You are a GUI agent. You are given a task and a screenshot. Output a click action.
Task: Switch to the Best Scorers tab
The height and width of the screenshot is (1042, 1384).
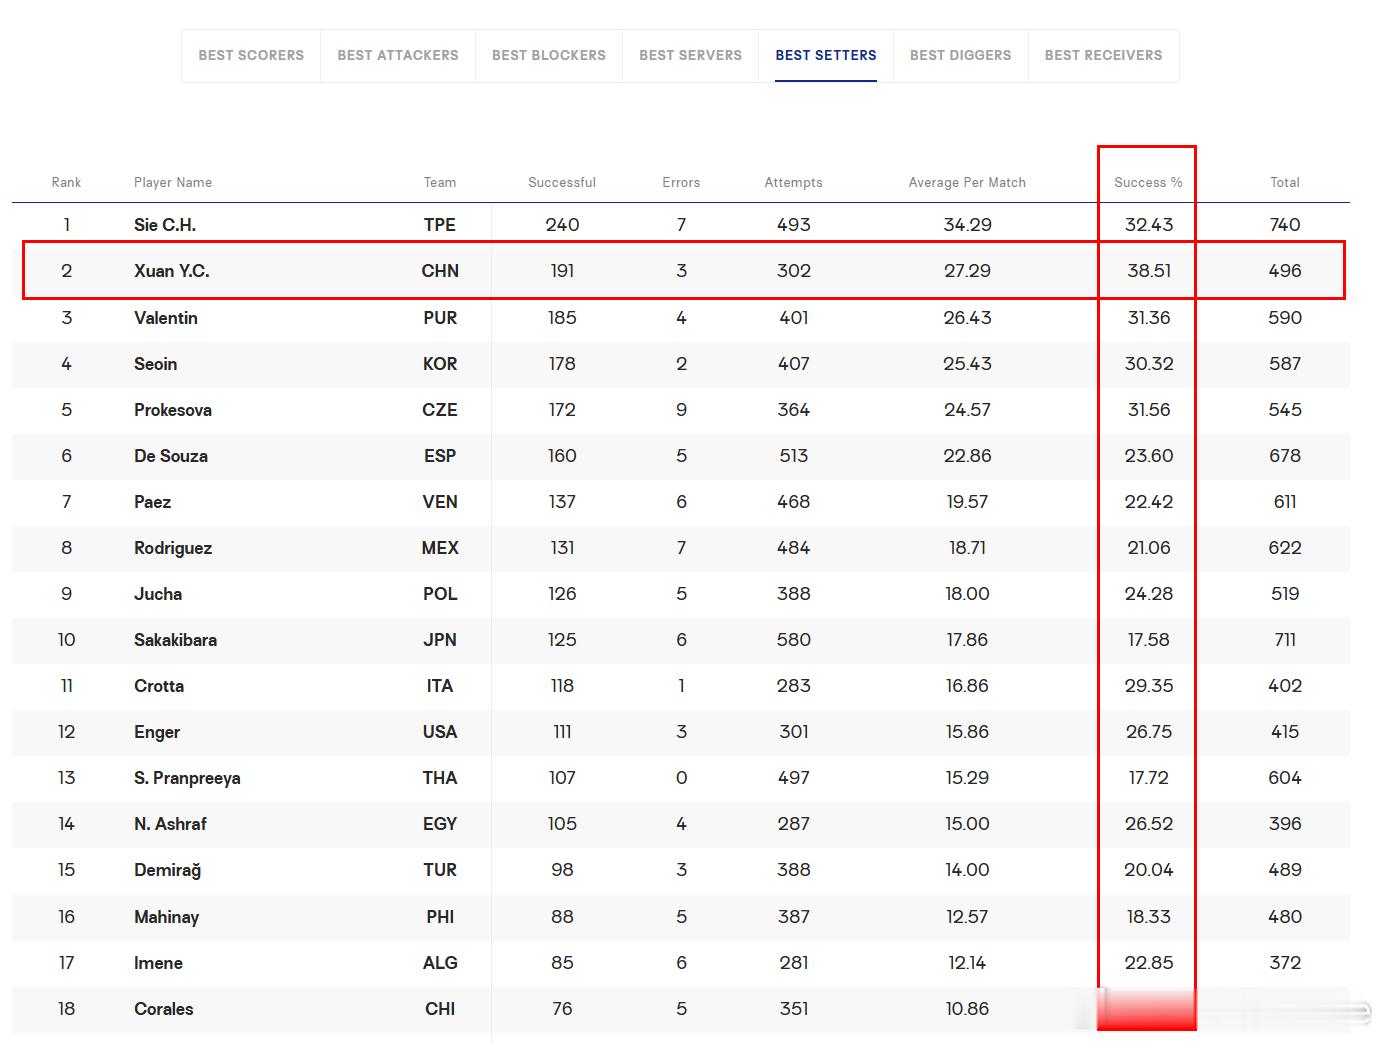(251, 55)
